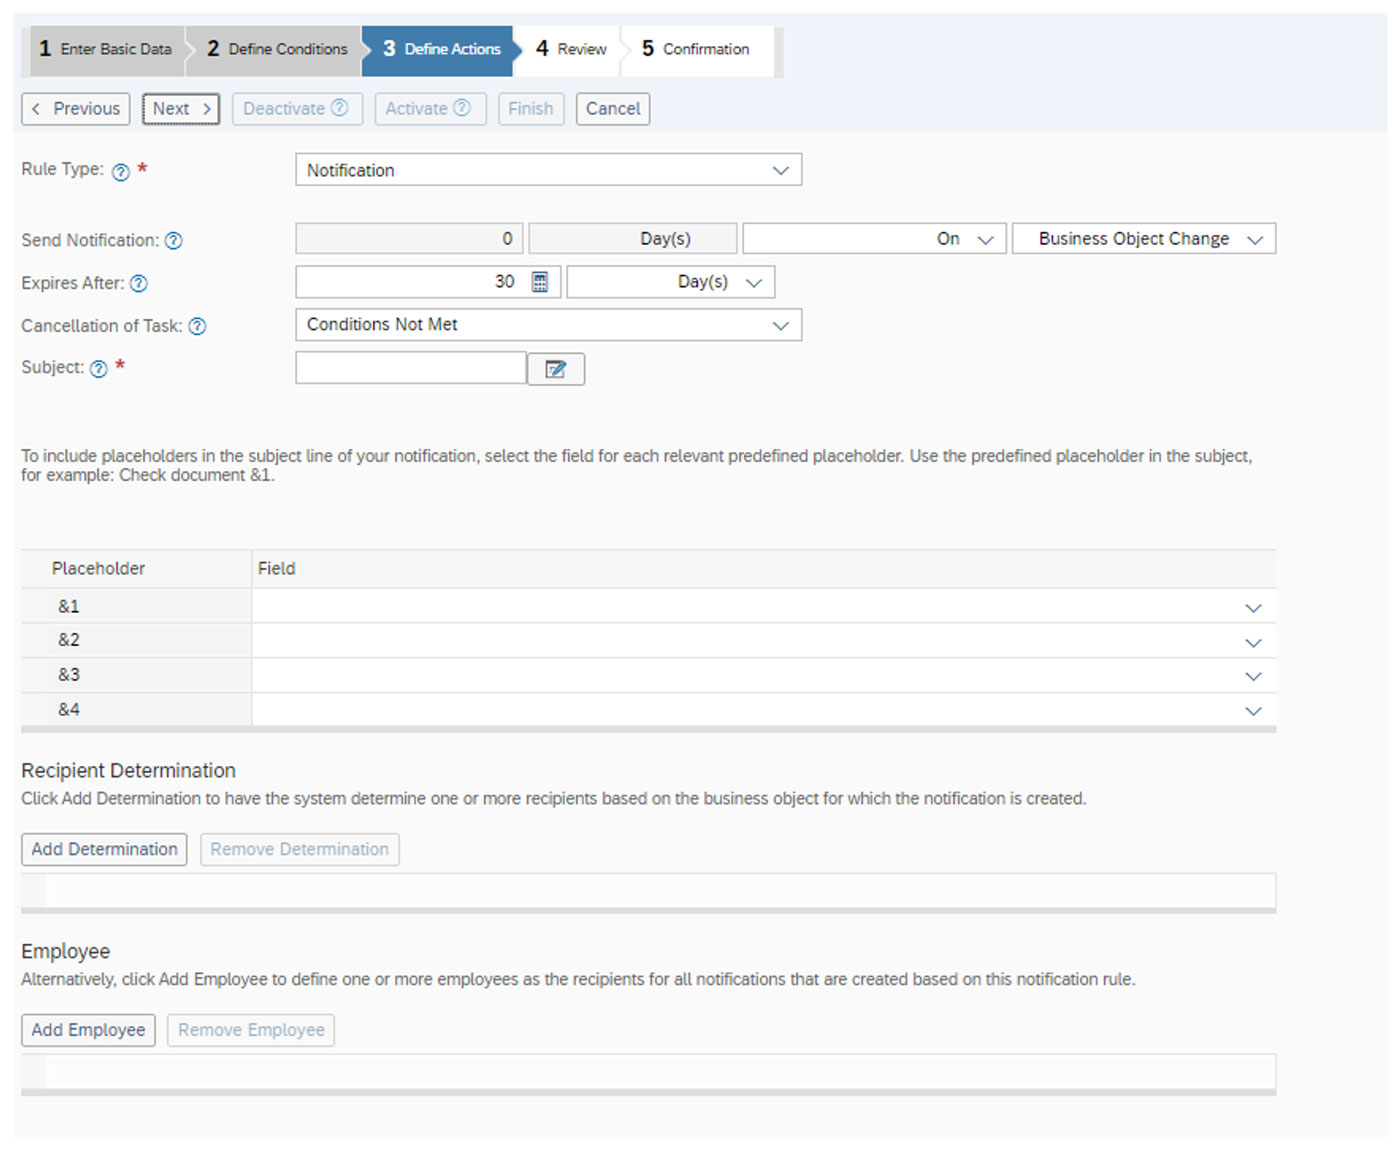This screenshot has height=1149, width=1400.
Task: Expand the field dropdown for placeholder &2
Action: [1253, 643]
